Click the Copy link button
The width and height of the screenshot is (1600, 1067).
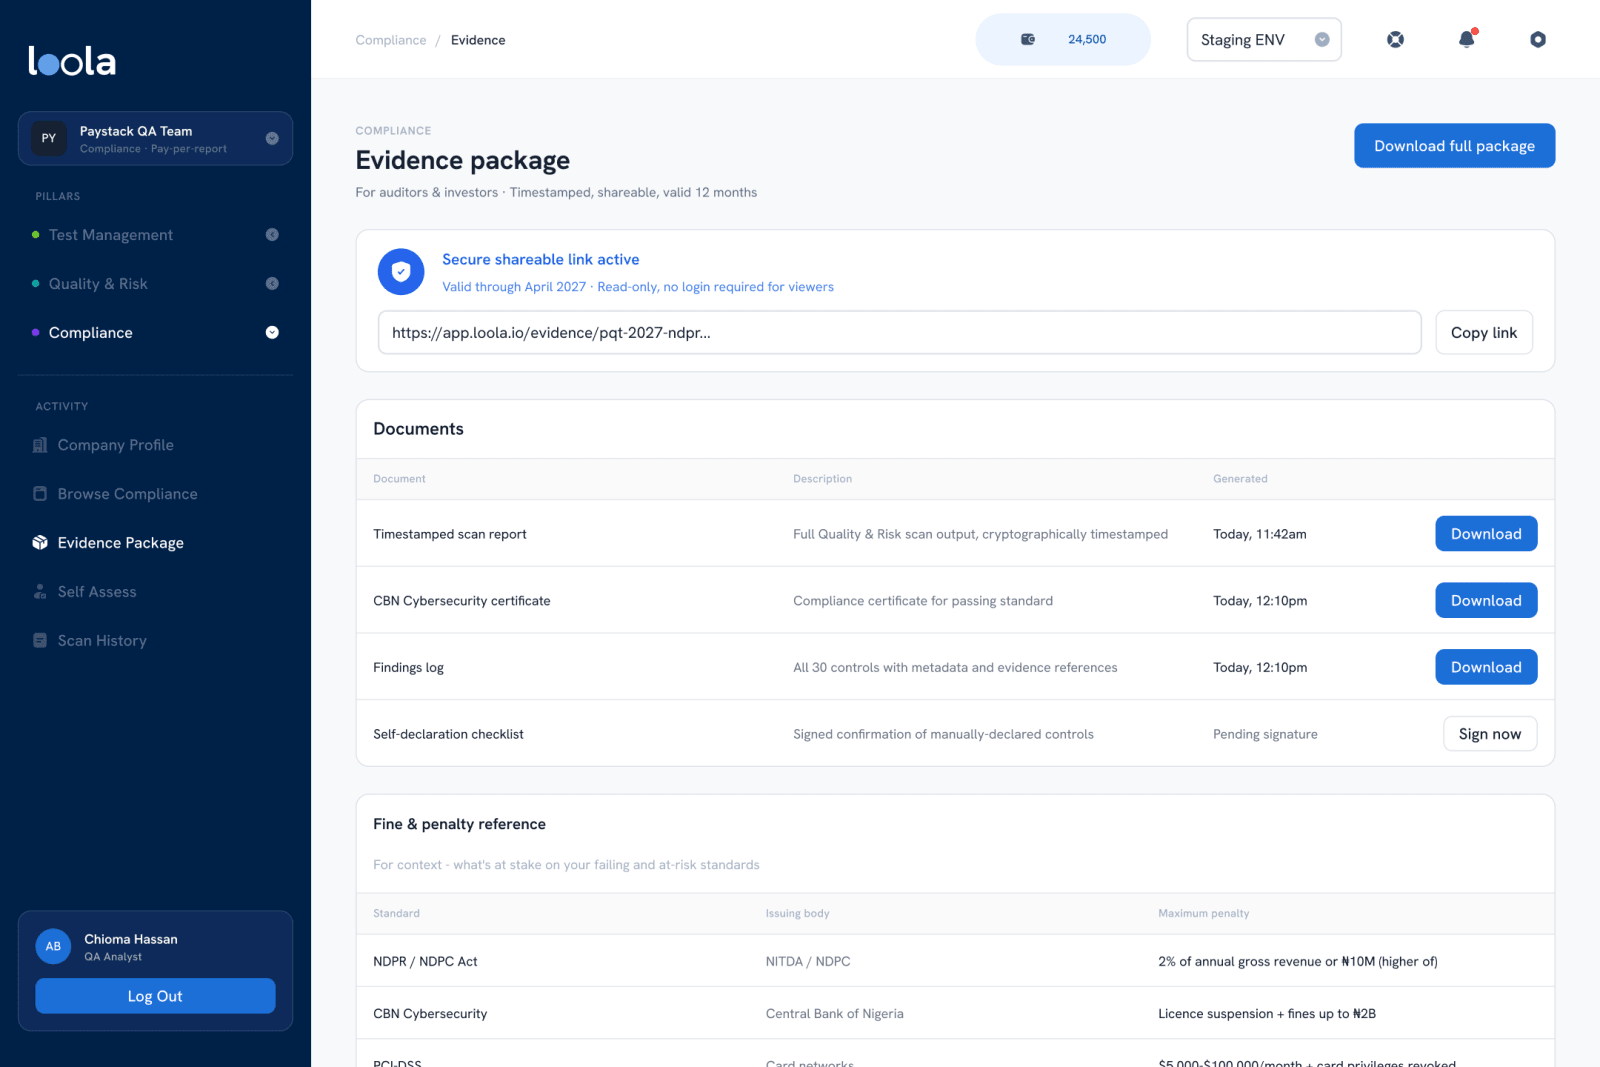pyautogui.click(x=1484, y=333)
